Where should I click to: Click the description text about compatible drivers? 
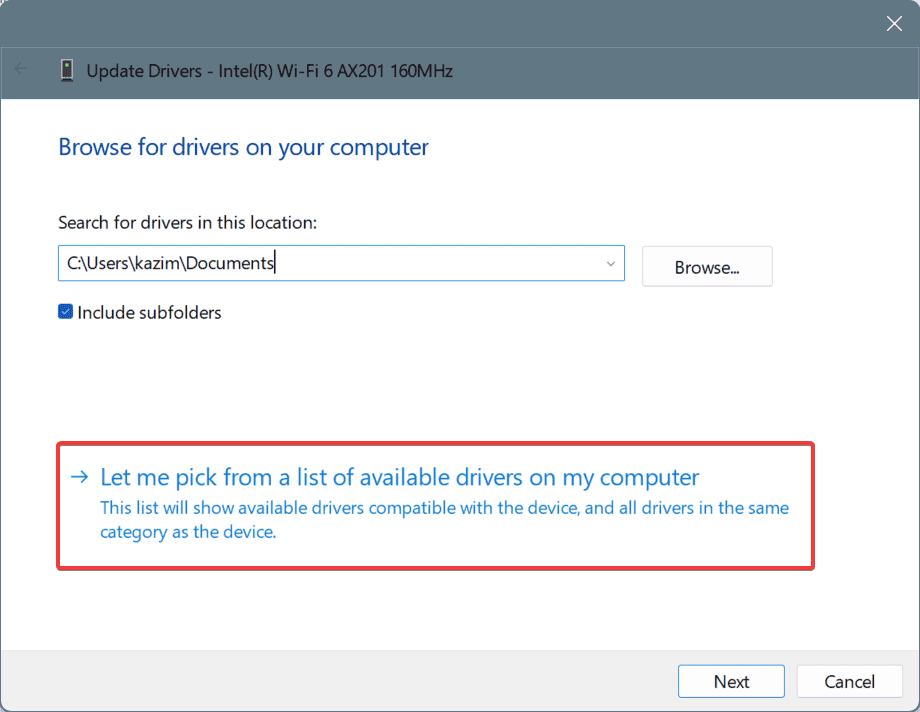(x=444, y=519)
